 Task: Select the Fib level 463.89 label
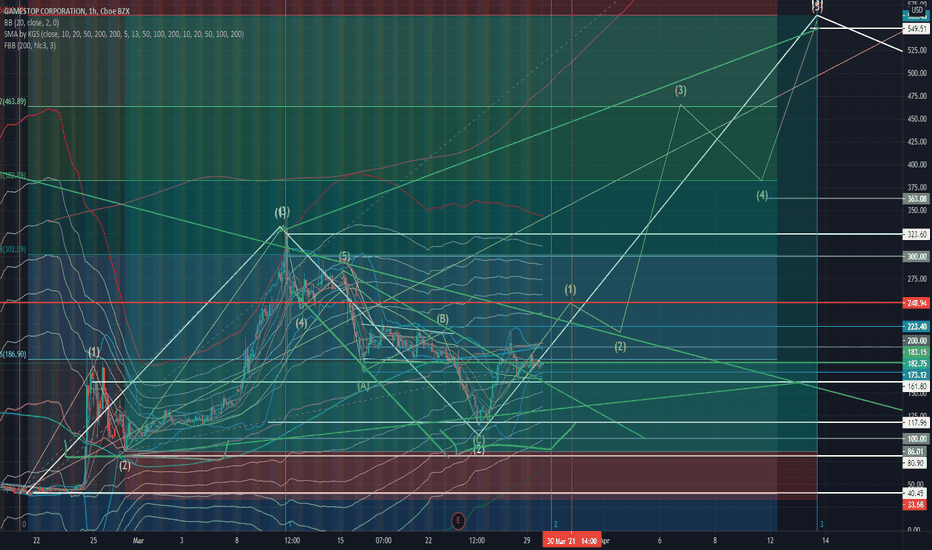(14, 102)
